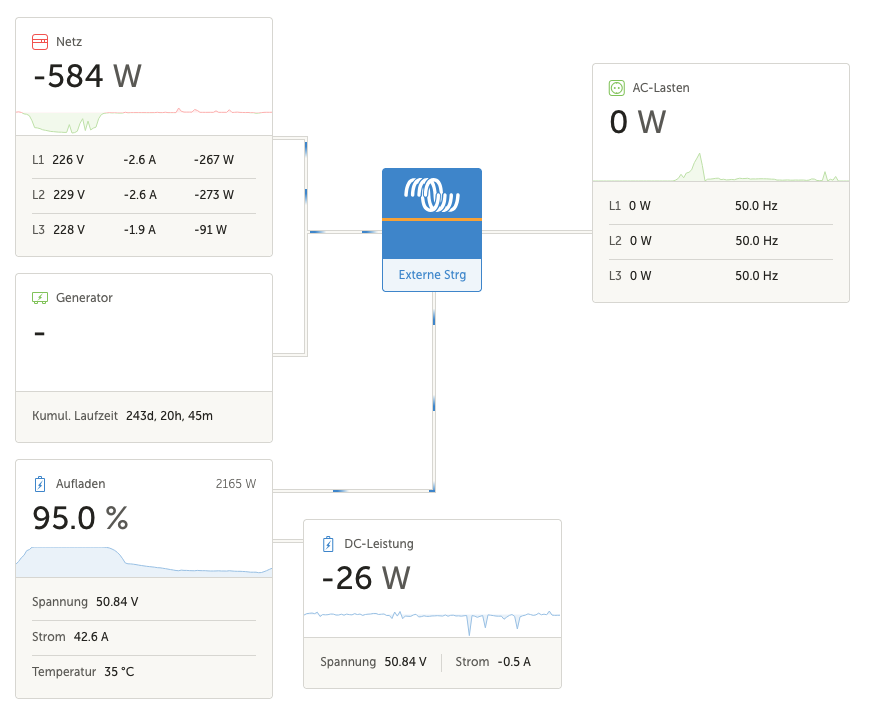
Task: Click the red Netz grid icon
Action: click(x=40, y=42)
